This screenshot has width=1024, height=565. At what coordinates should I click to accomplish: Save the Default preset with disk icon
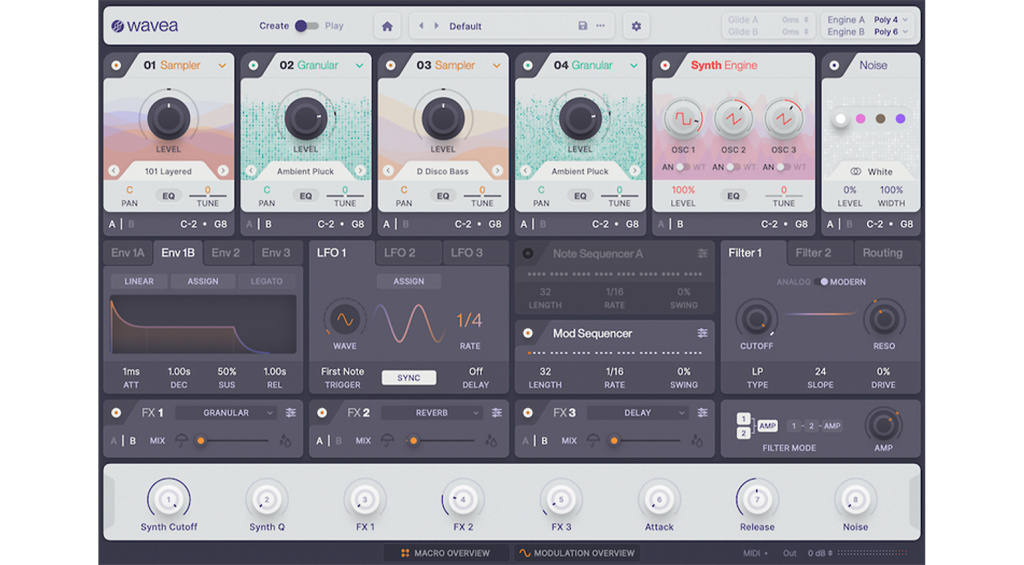[x=583, y=26]
